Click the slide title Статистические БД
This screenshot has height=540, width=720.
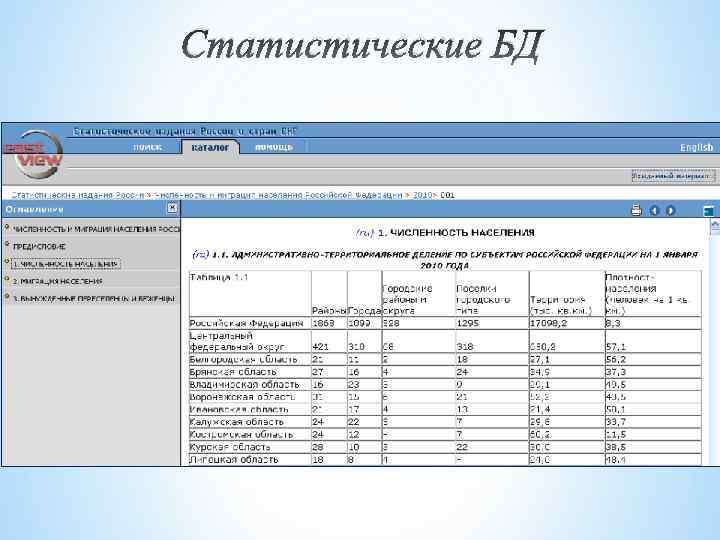(x=363, y=45)
